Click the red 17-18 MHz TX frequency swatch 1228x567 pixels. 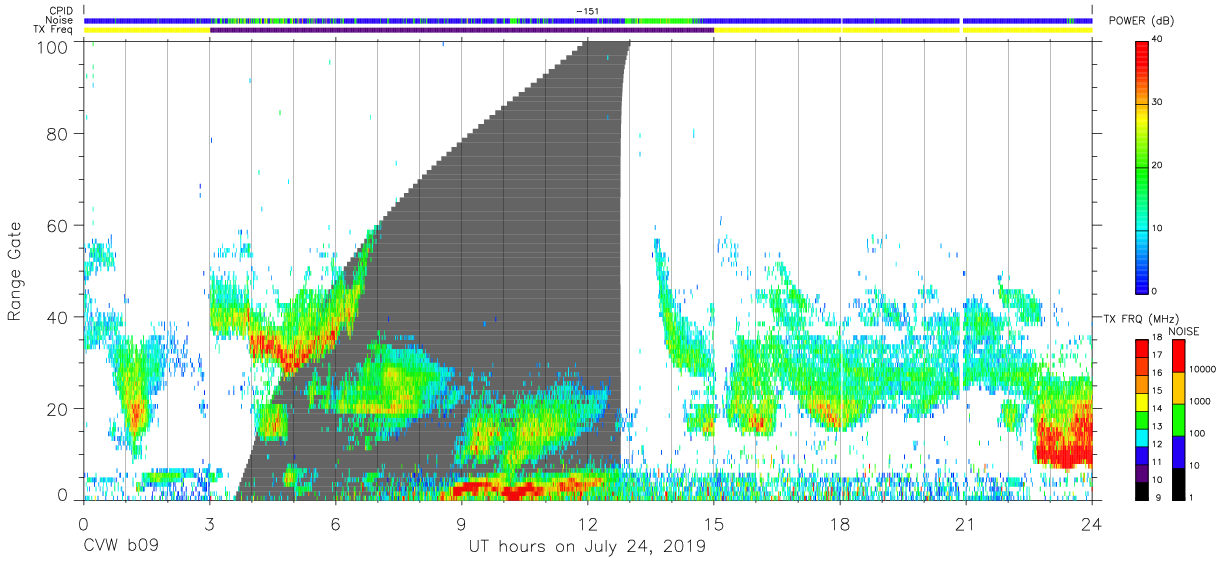[1141, 348]
